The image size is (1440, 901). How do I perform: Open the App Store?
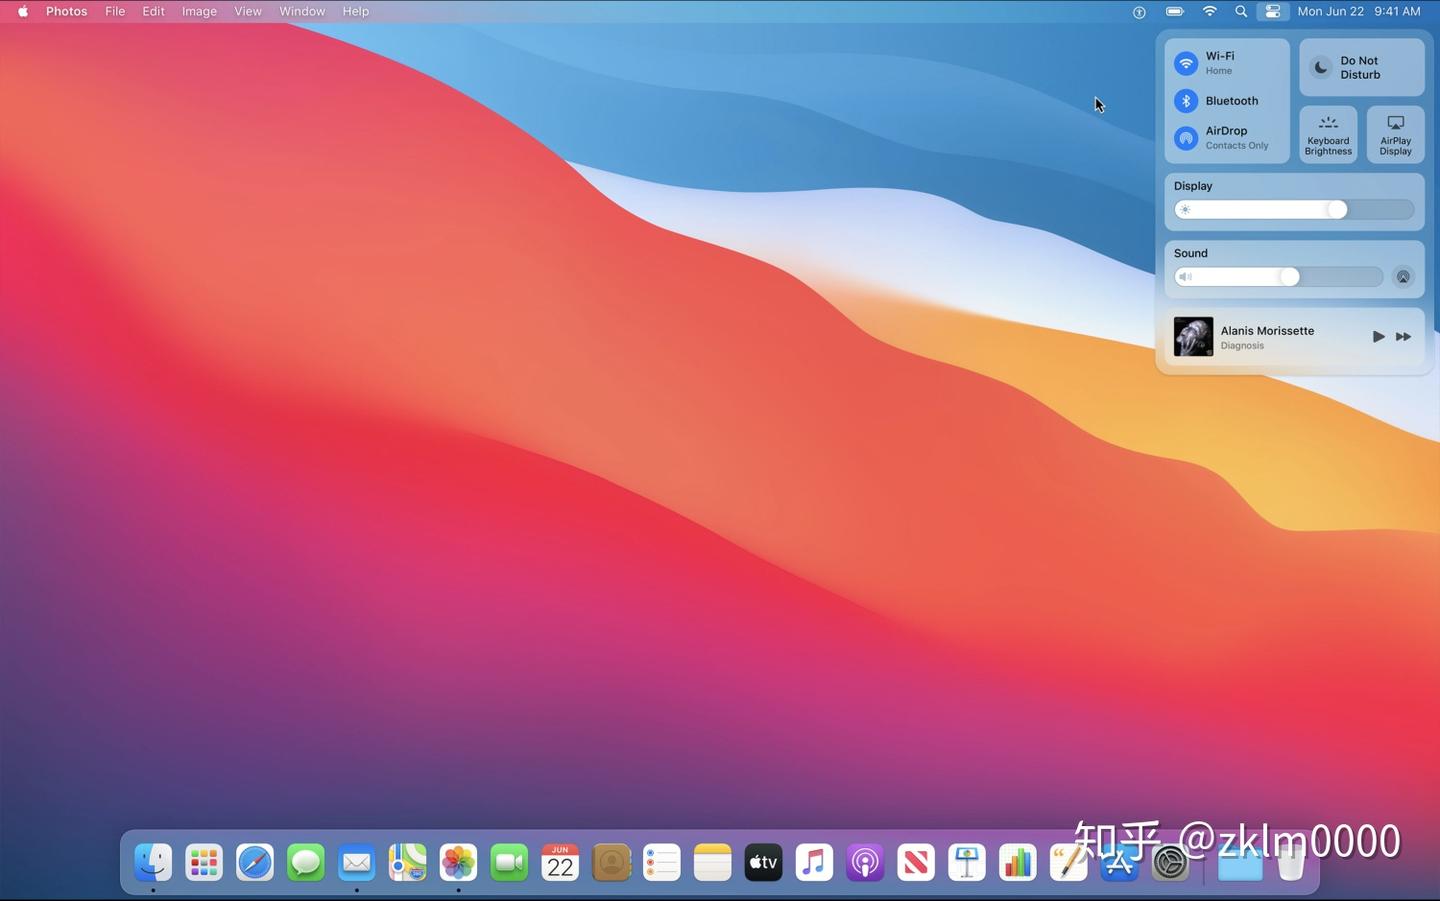[1119, 862]
